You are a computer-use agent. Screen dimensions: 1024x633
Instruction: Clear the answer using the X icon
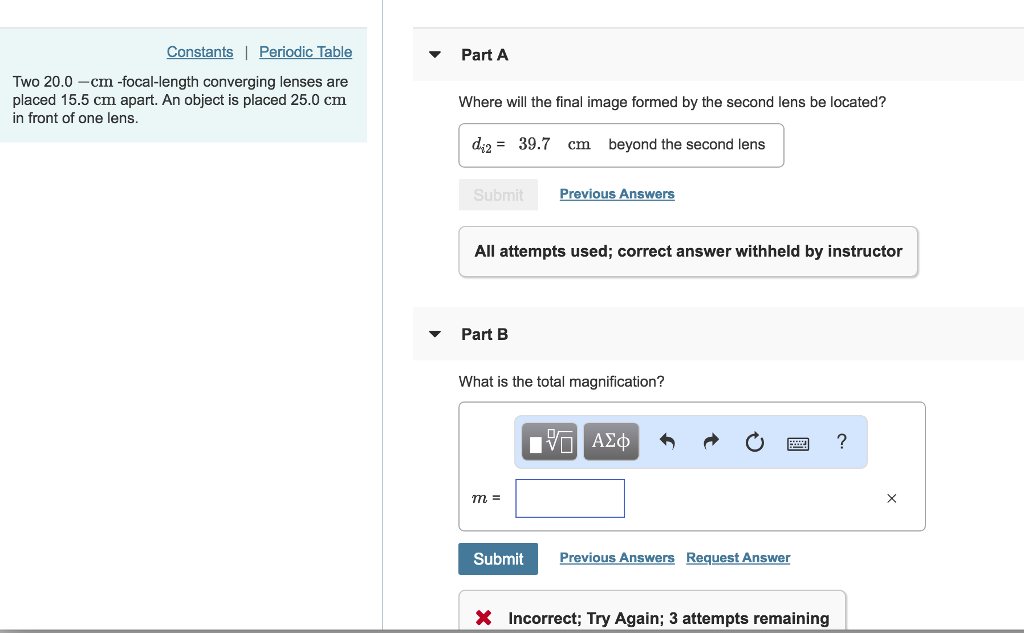[x=891, y=498]
